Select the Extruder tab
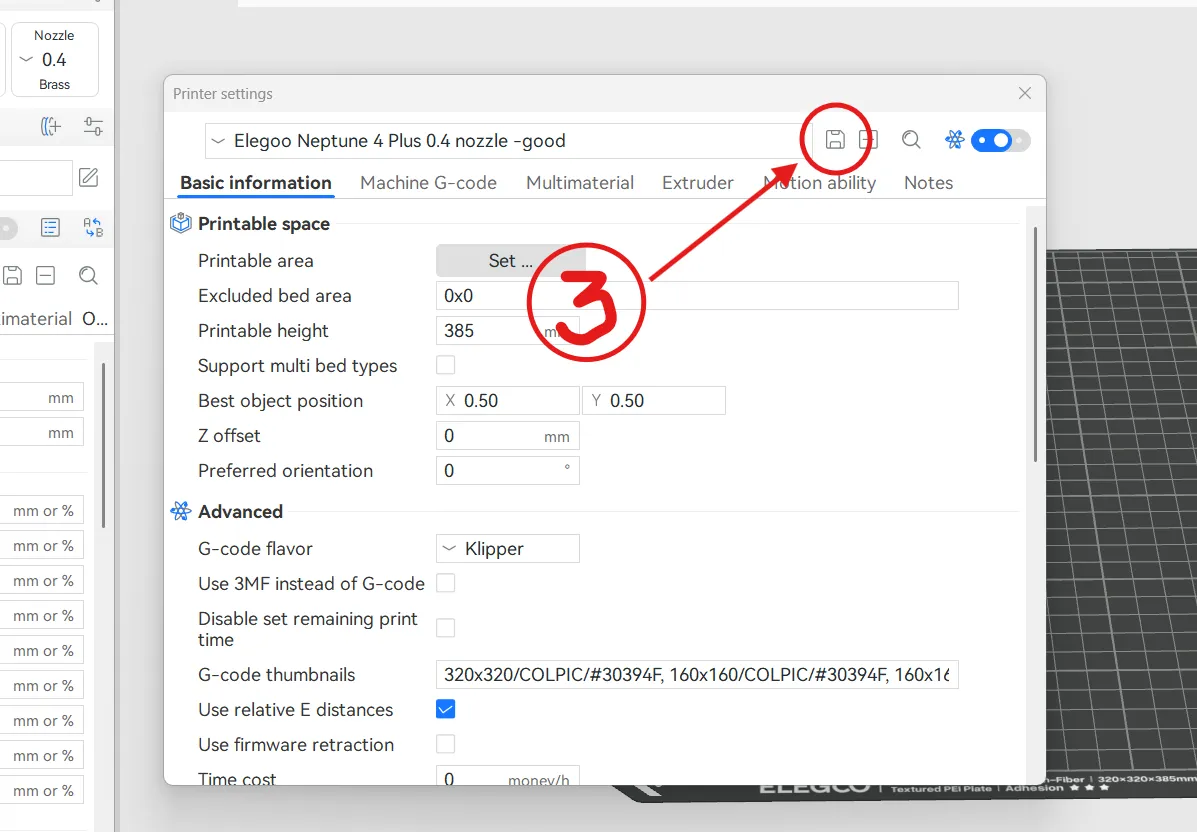This screenshot has width=1197, height=832. [x=698, y=183]
